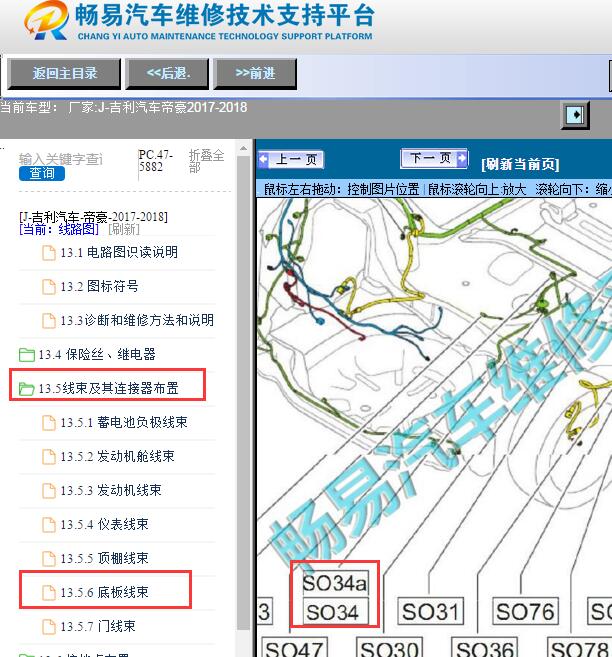Click the 13.2 document page icon

[x=49, y=287]
